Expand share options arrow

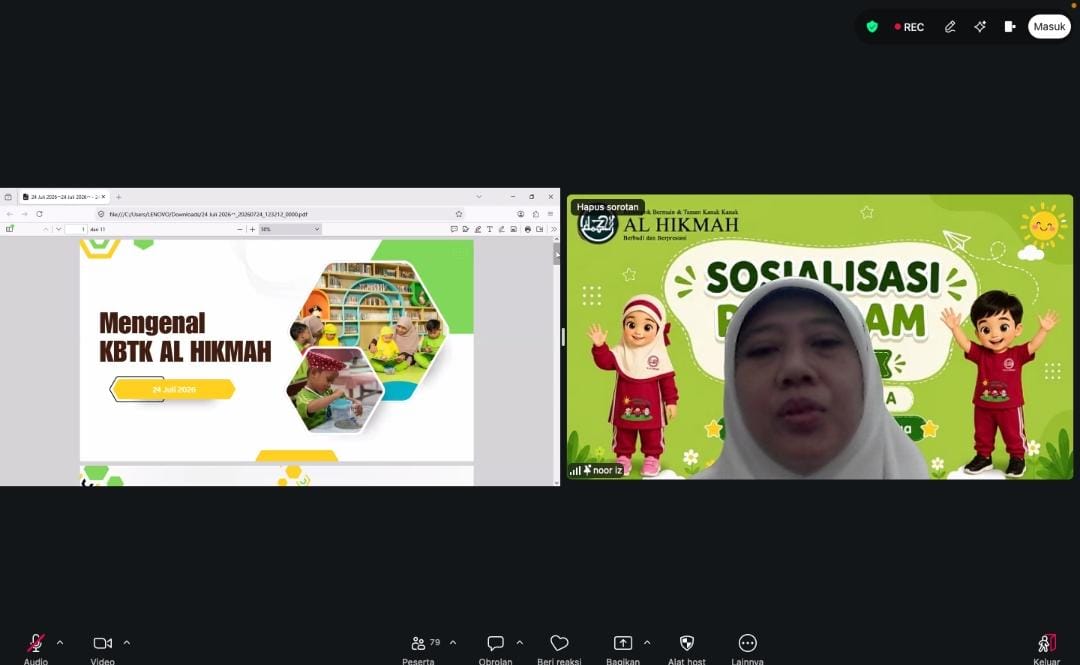647,643
